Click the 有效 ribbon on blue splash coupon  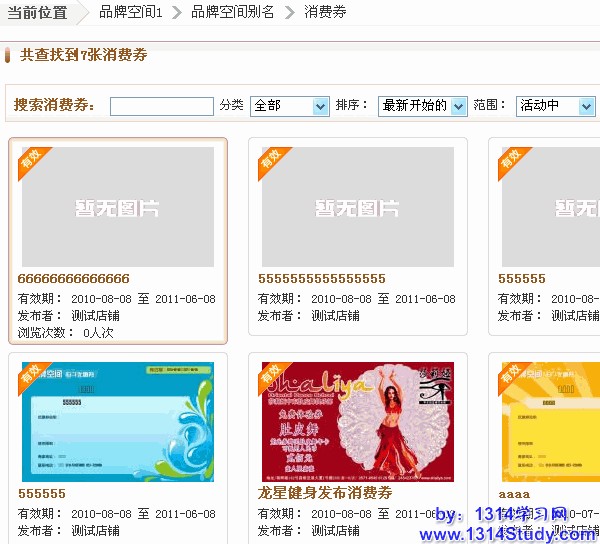pos(32,376)
